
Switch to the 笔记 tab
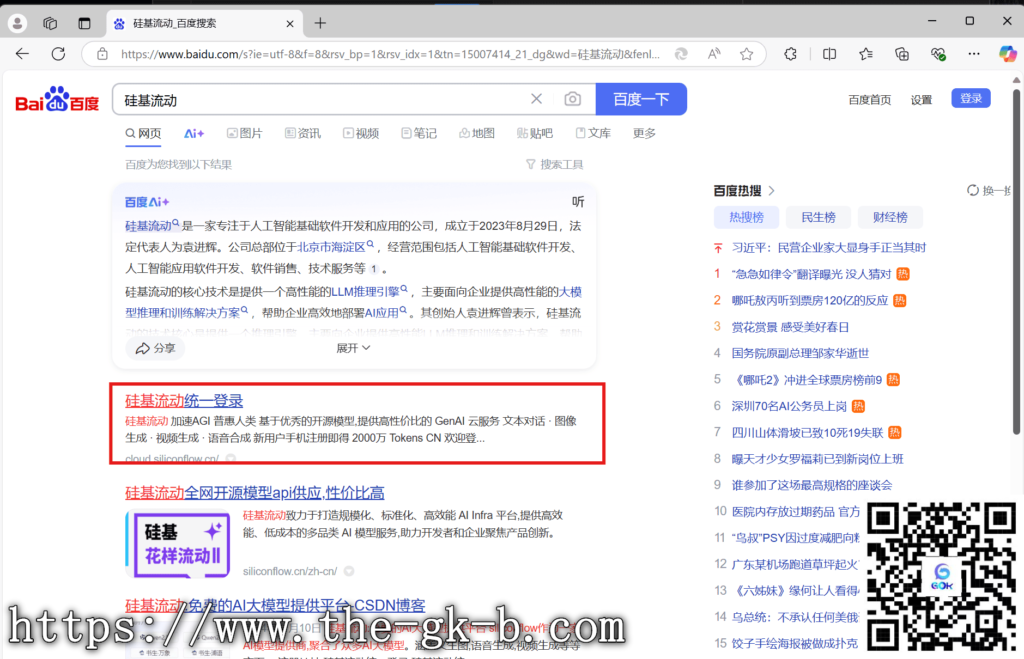[419, 133]
